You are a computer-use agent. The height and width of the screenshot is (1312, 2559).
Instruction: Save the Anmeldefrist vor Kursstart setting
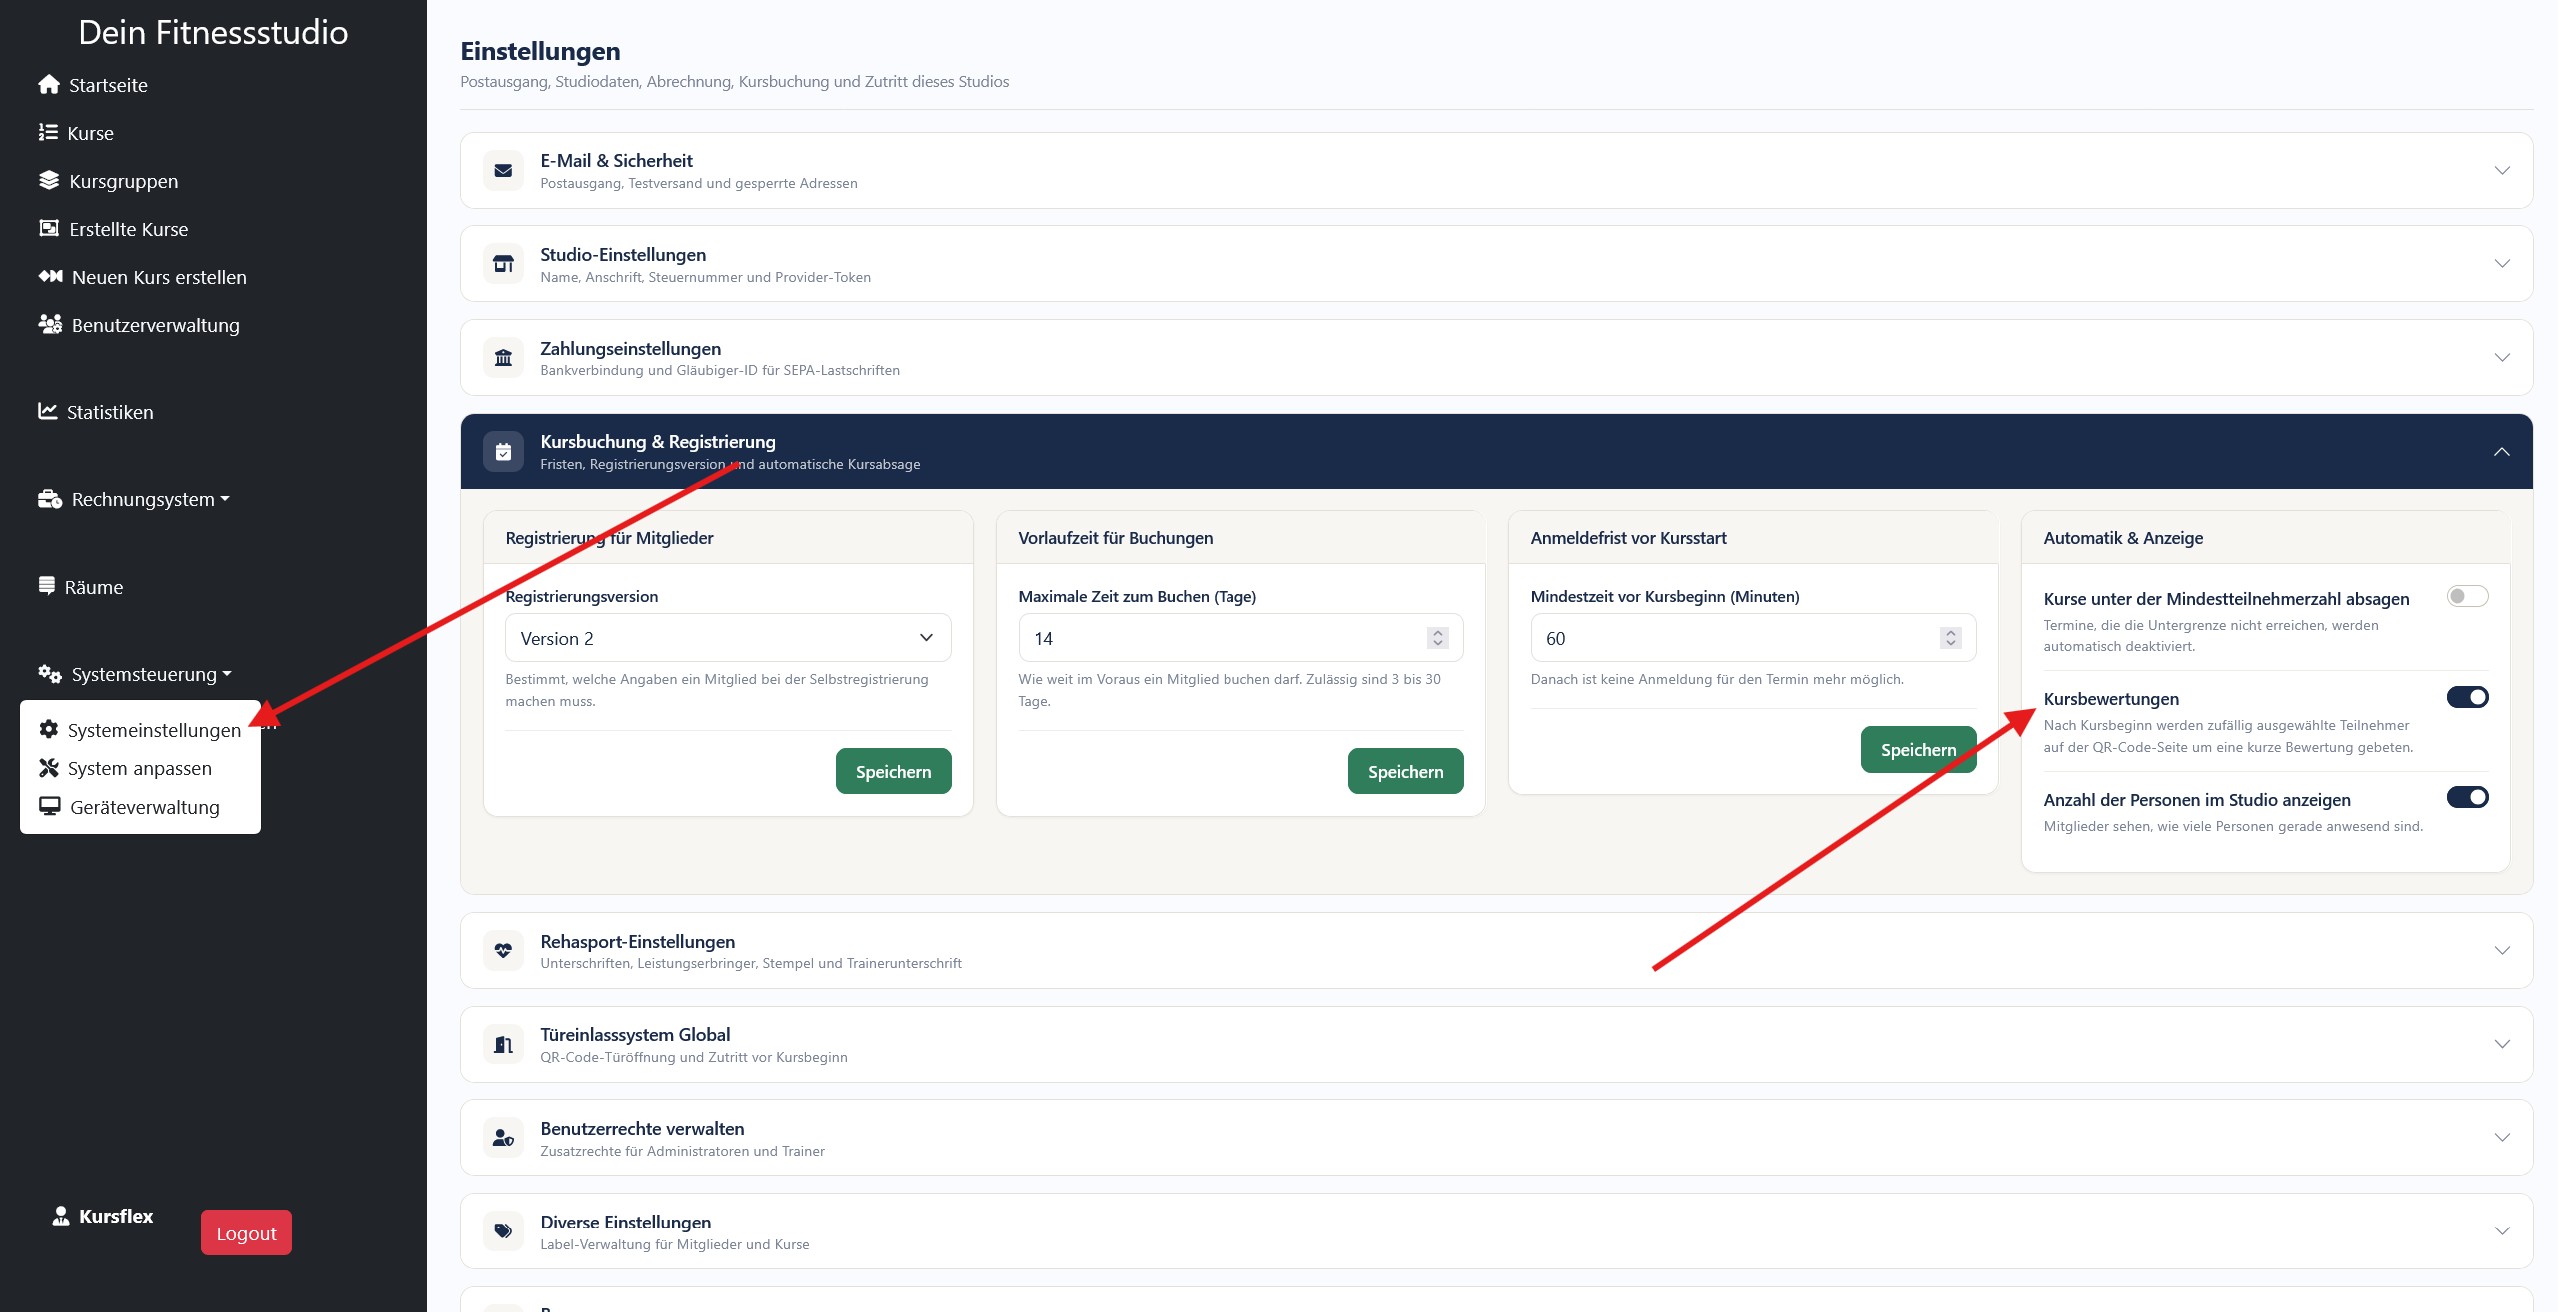pos(1918,750)
